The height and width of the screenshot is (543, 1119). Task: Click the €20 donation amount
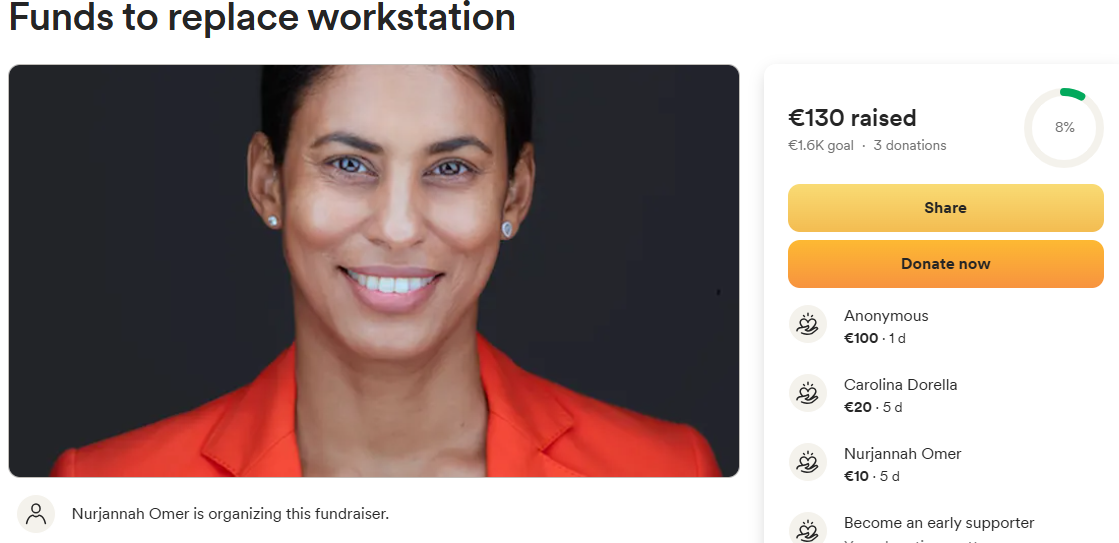tap(858, 407)
